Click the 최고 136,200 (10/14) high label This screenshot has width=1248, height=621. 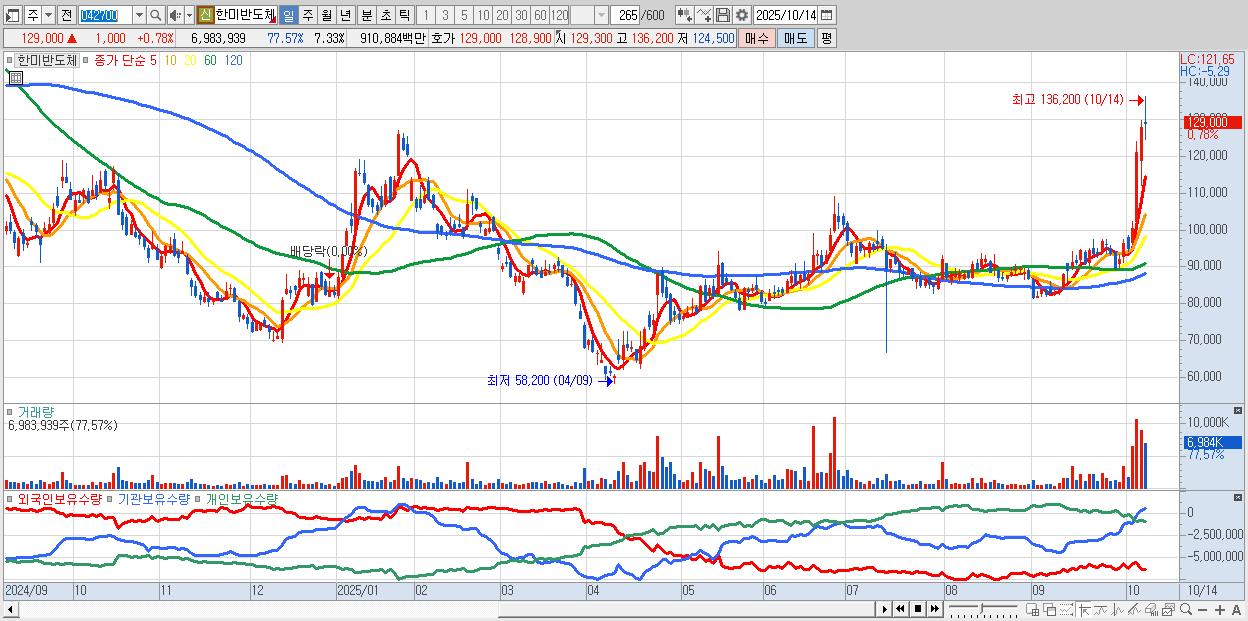coord(1068,100)
